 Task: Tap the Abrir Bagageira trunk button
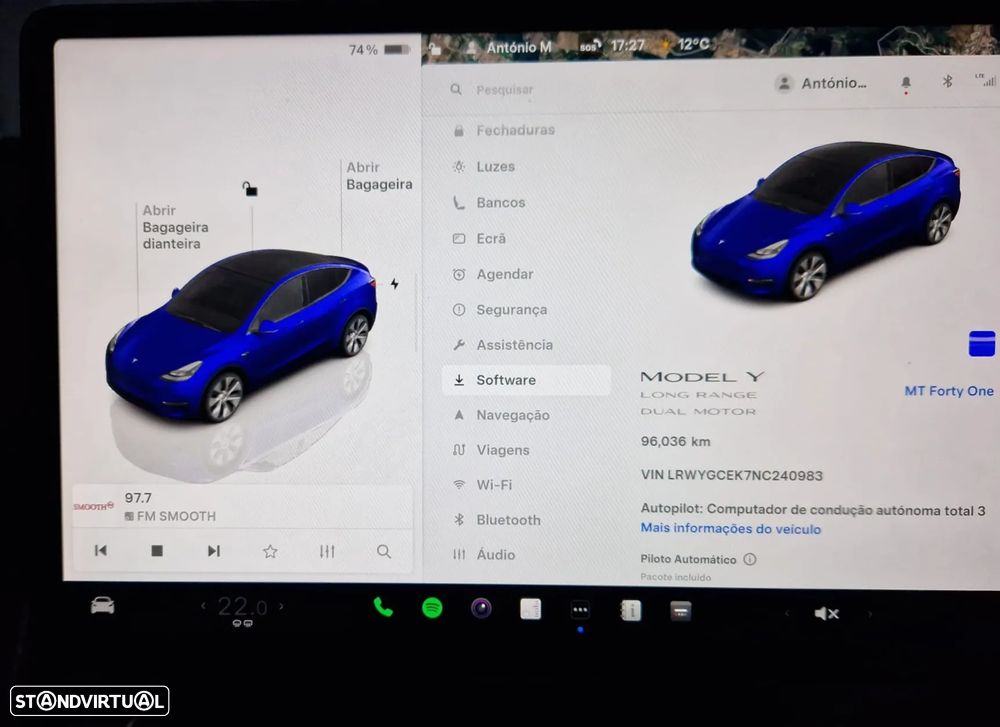(379, 176)
